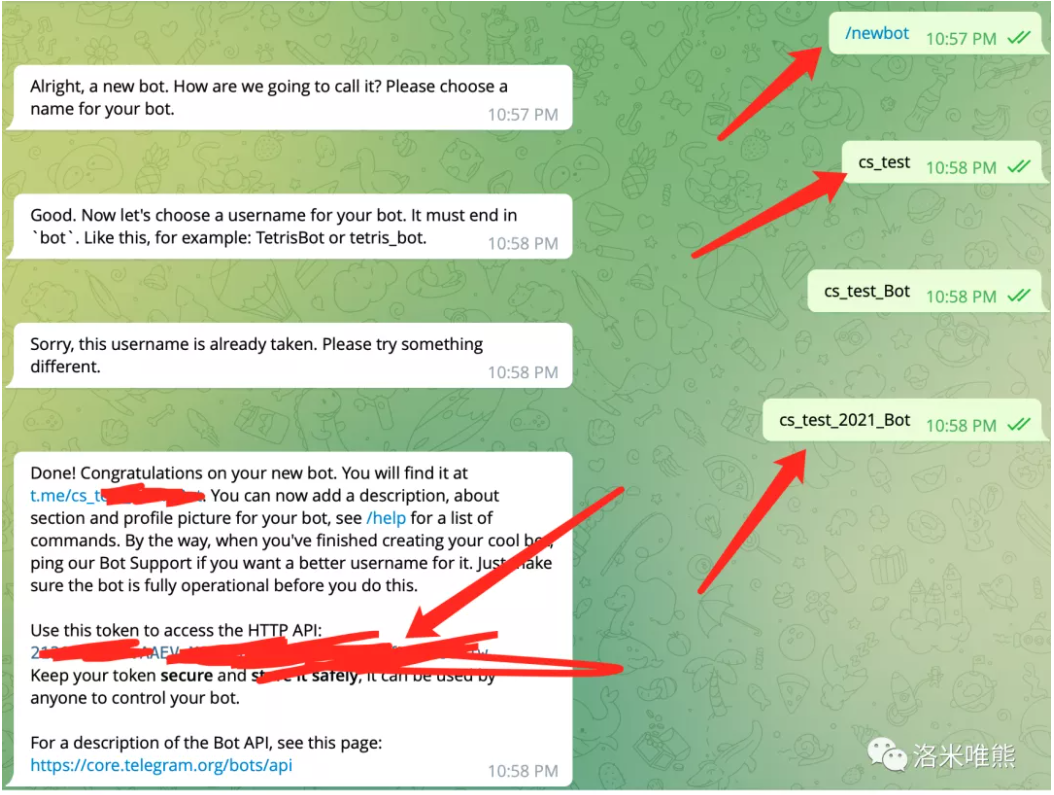Click the read checkmarks on /newbot message
The image size is (1054, 795).
[1019, 38]
